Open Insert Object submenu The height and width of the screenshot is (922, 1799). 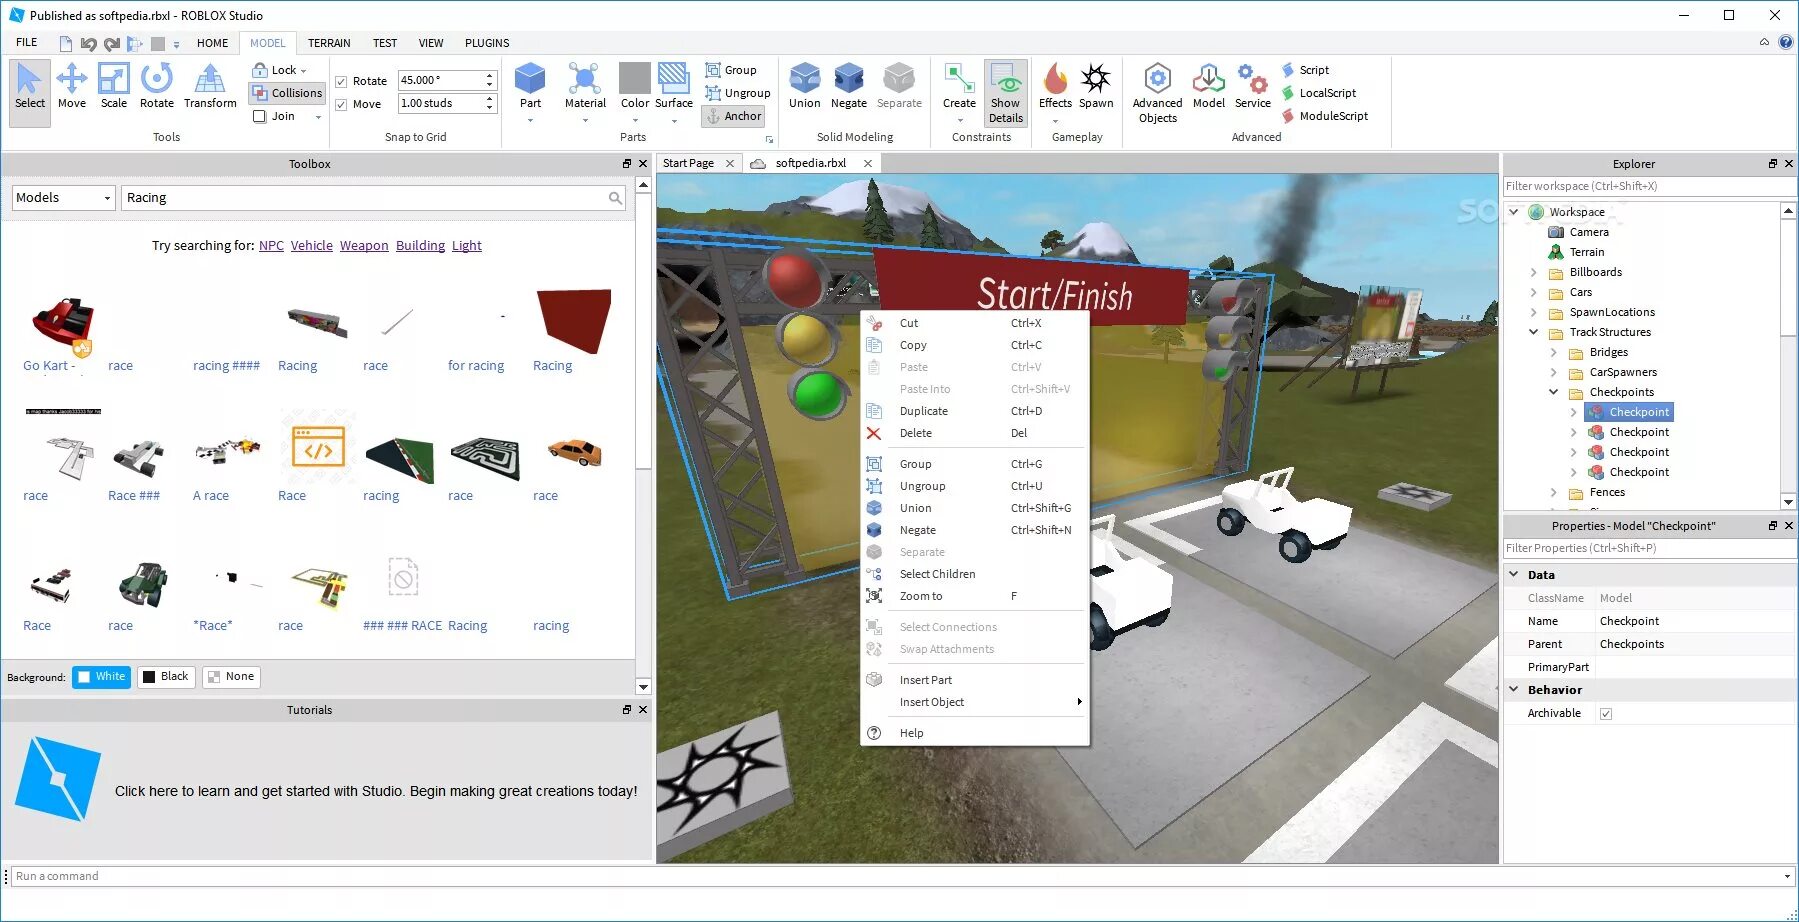[x=974, y=702]
